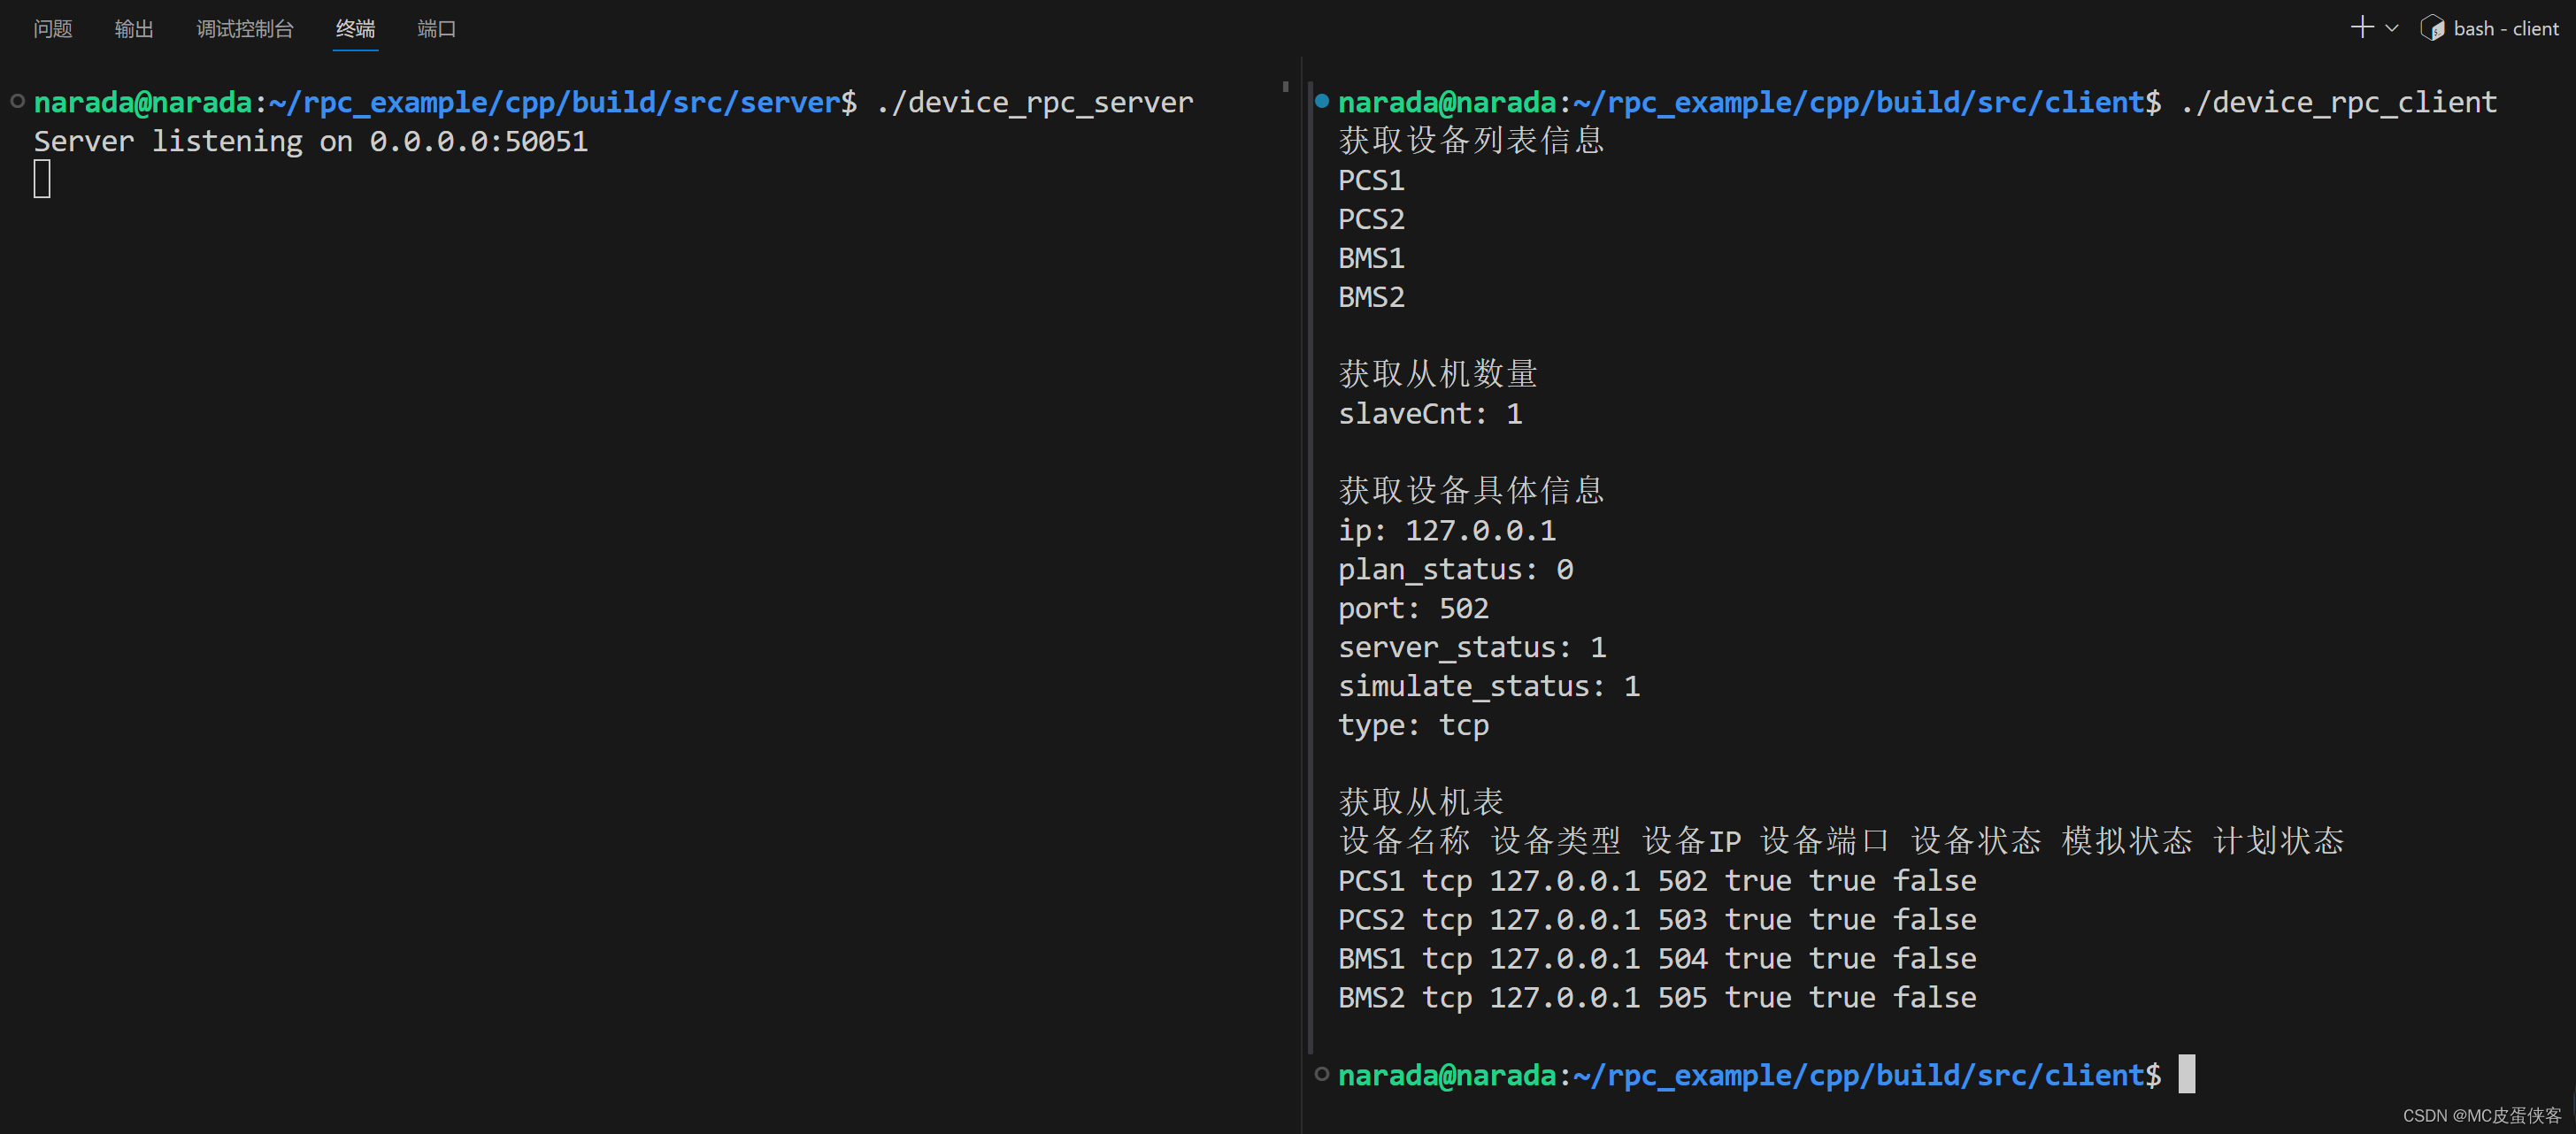The height and width of the screenshot is (1134, 2576).
Task: Click the 'slaveCnt: 1' output line
Action: [x=1430, y=414]
